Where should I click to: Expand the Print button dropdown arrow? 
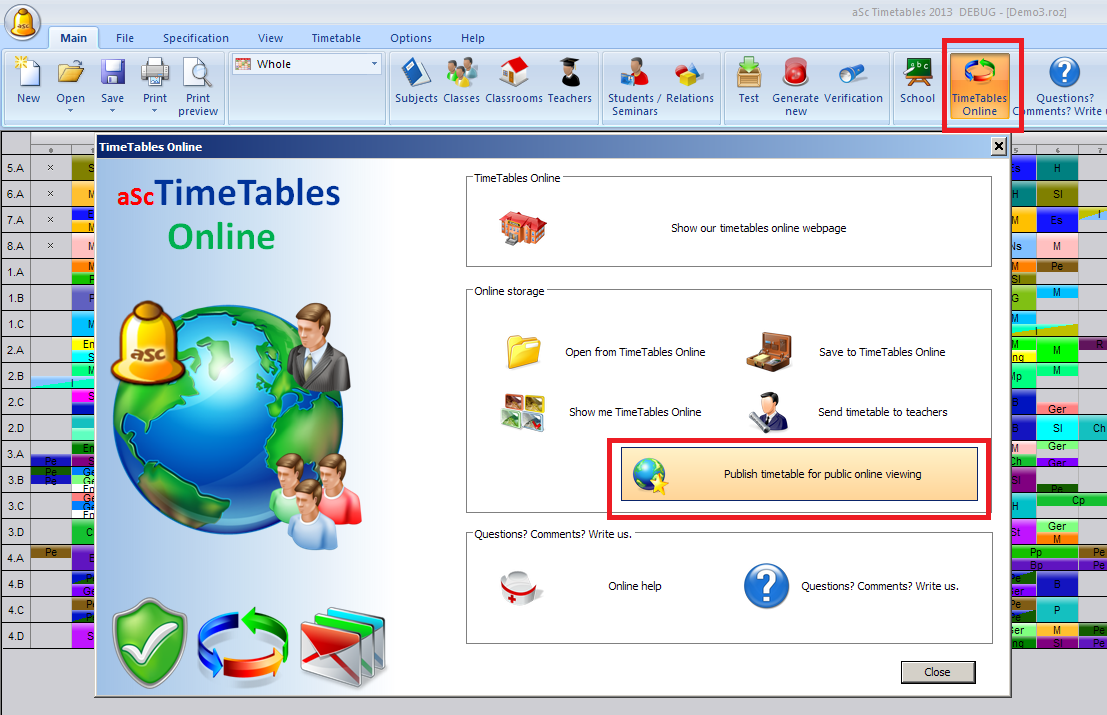[155, 111]
